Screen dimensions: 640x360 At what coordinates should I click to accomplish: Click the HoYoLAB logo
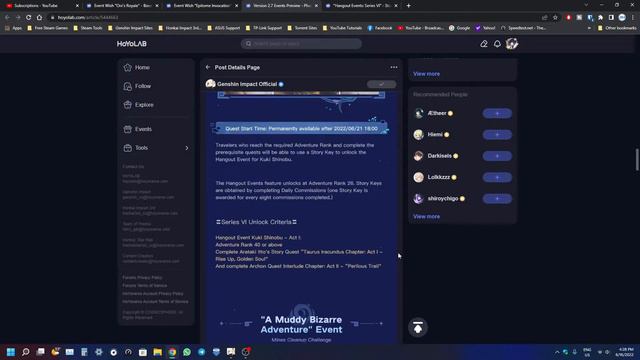[131, 44]
